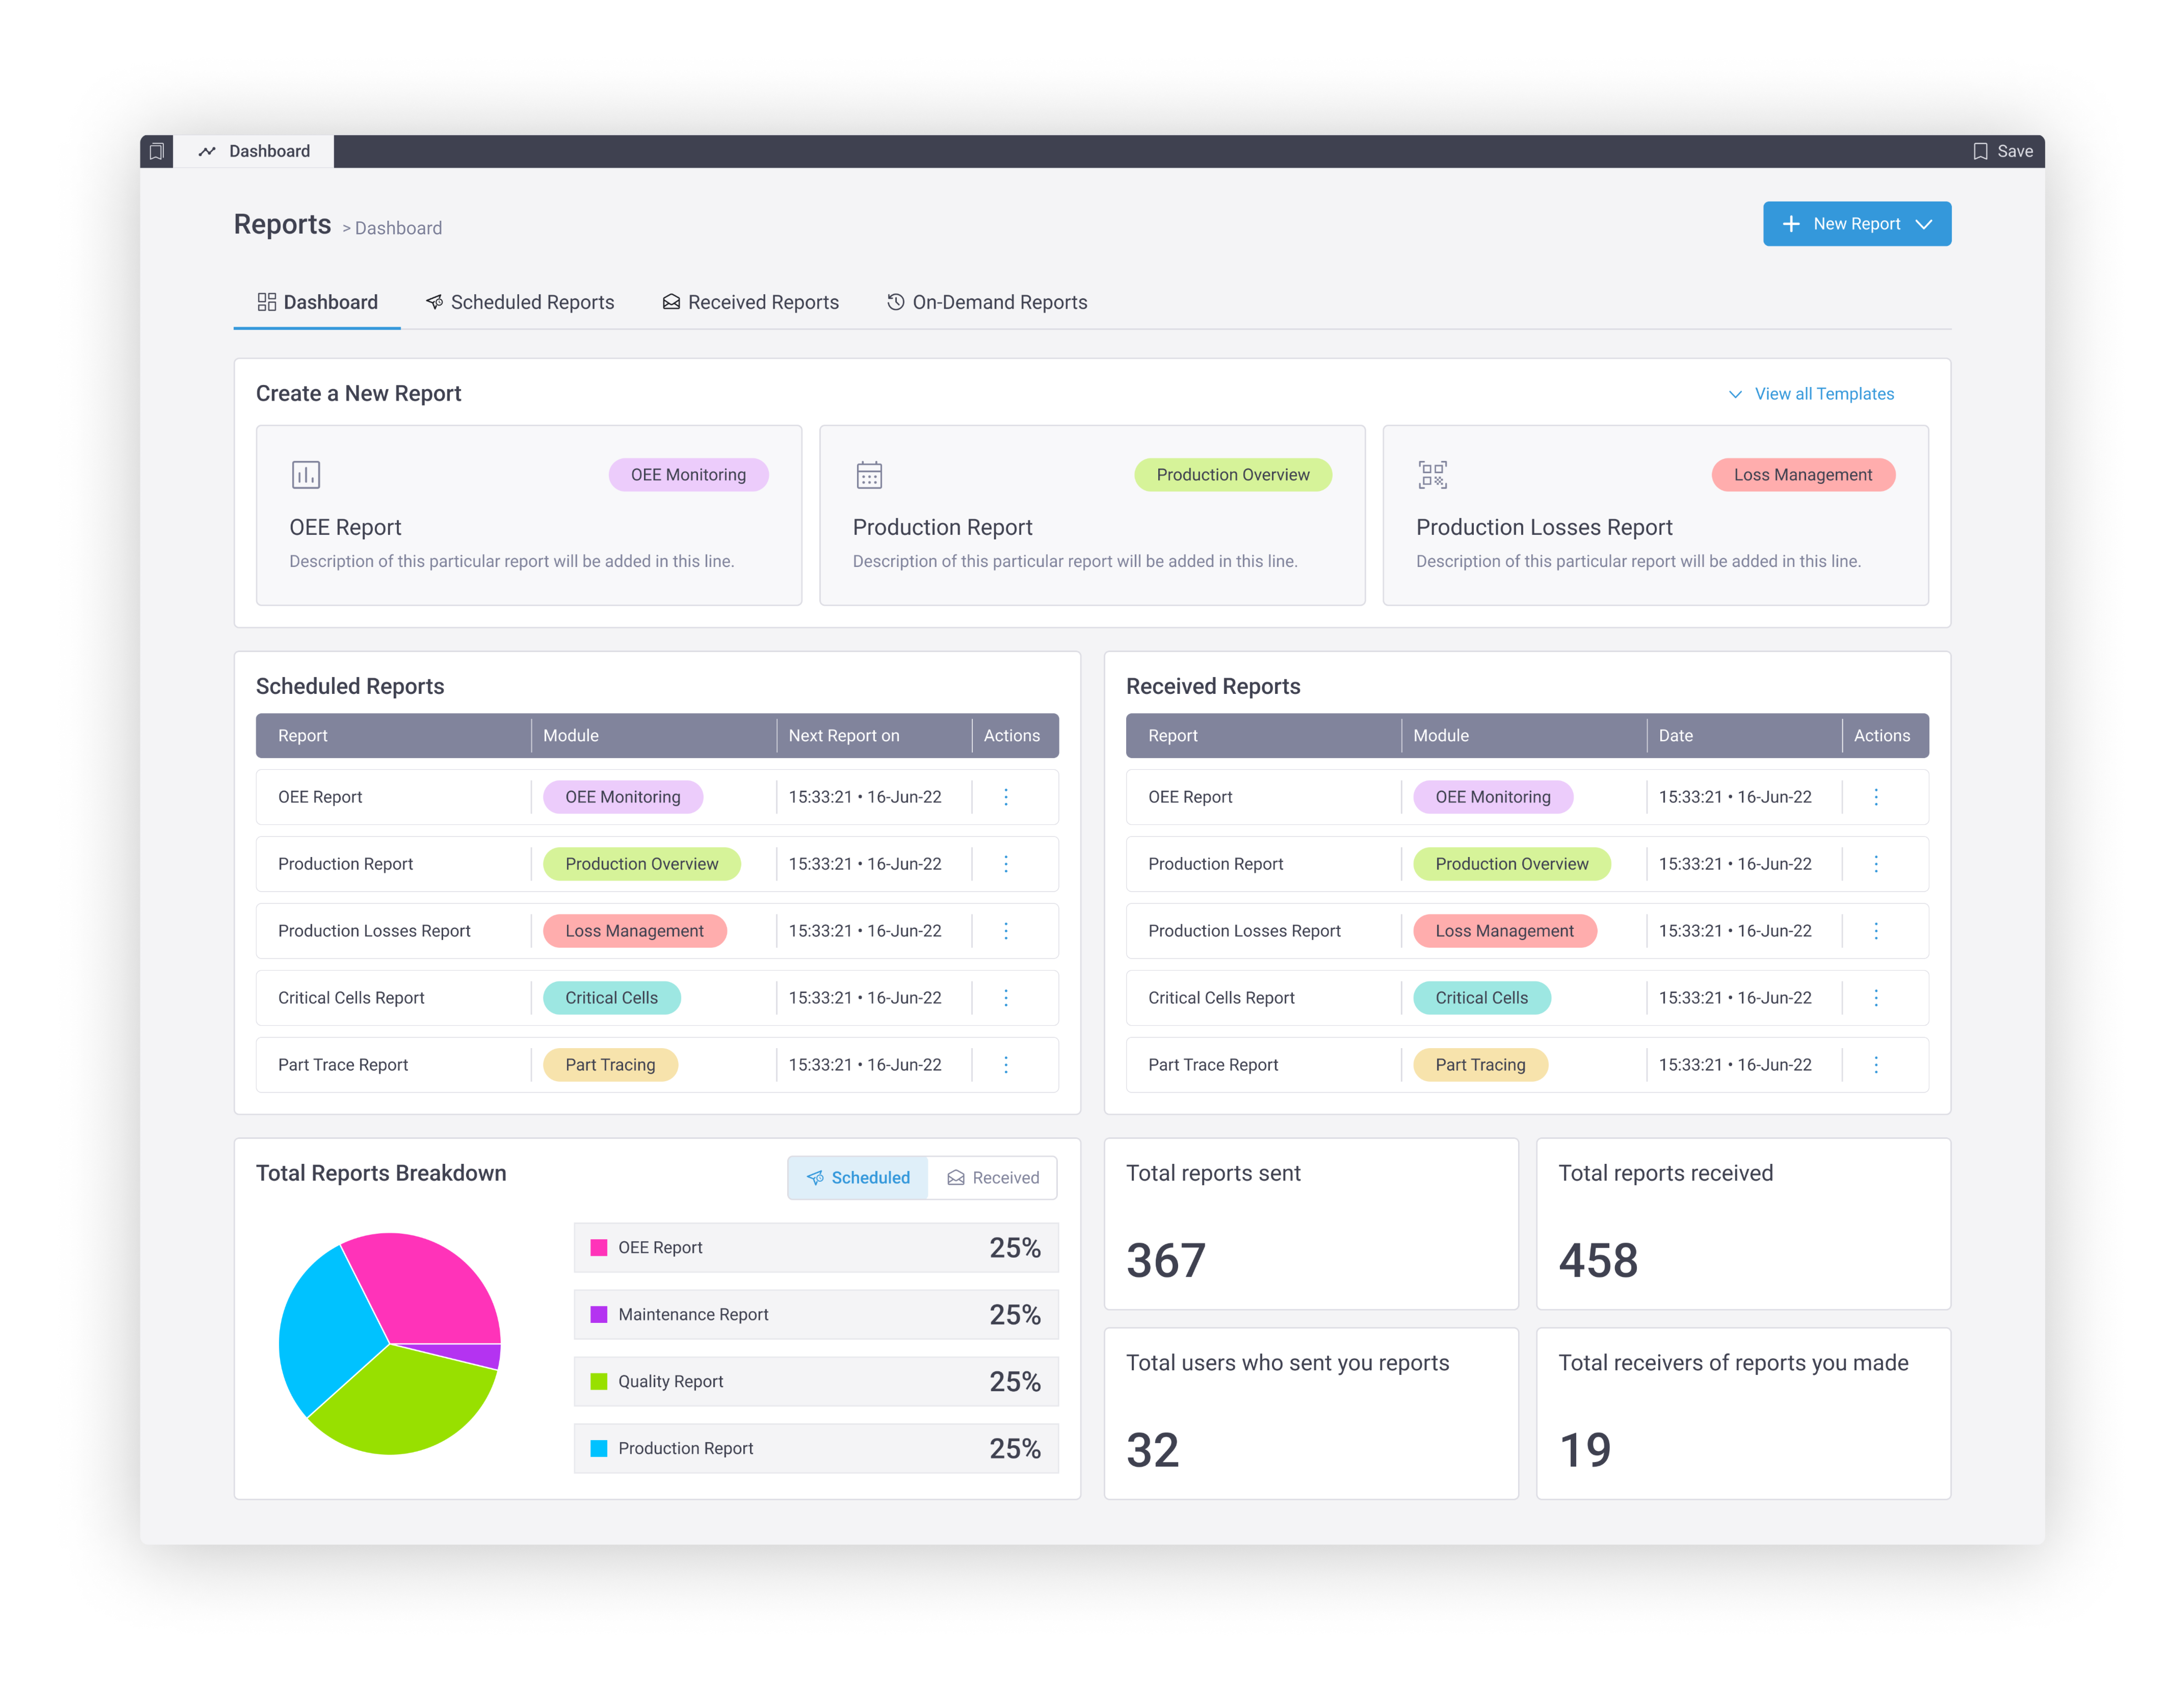2184x1689 pixels.
Task: Click the bookmark icon left of Dashboard tab
Action: [x=157, y=151]
